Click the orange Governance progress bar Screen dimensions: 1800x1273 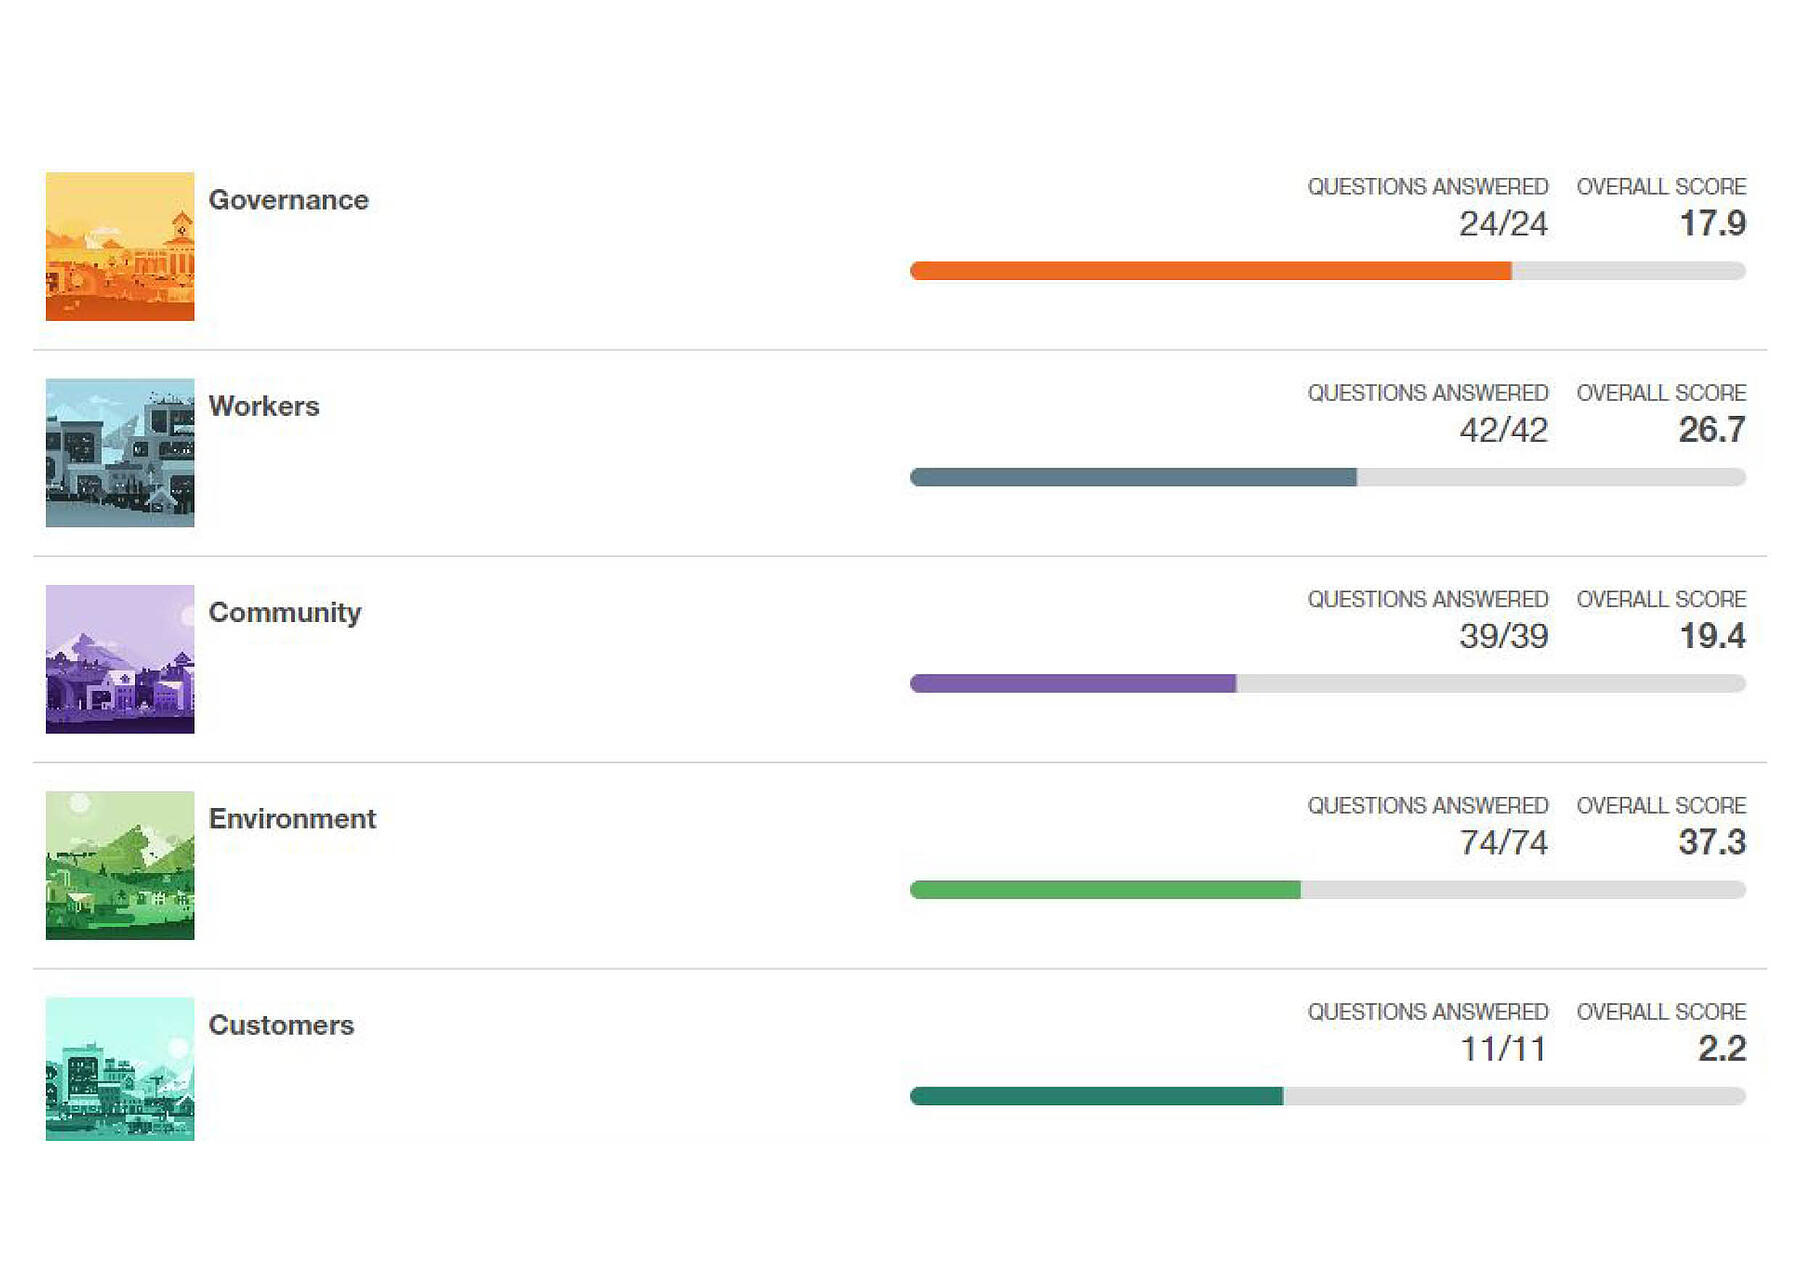tap(1328, 271)
